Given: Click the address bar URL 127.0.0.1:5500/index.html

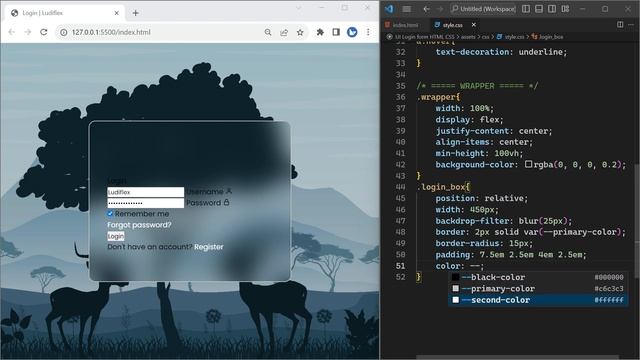Looking at the screenshot, I should [111, 32].
